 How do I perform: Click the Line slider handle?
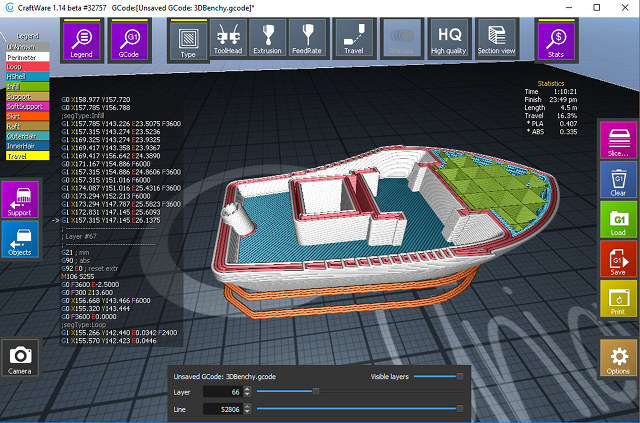[460, 409]
